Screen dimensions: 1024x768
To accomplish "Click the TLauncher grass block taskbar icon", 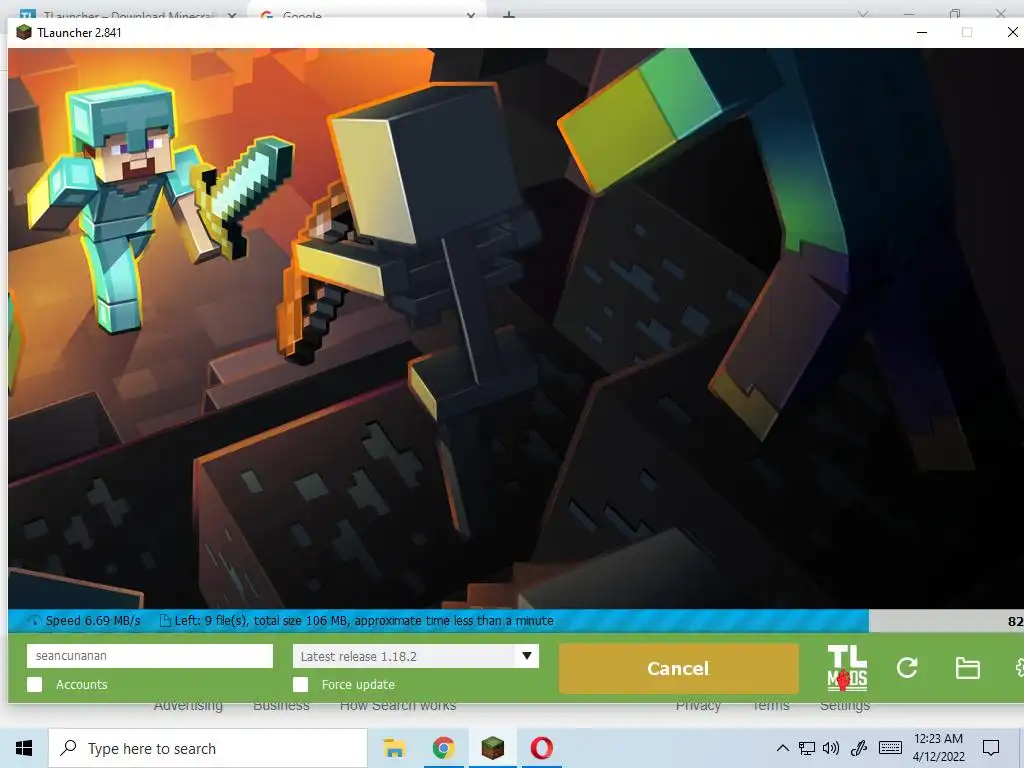I will coord(492,748).
